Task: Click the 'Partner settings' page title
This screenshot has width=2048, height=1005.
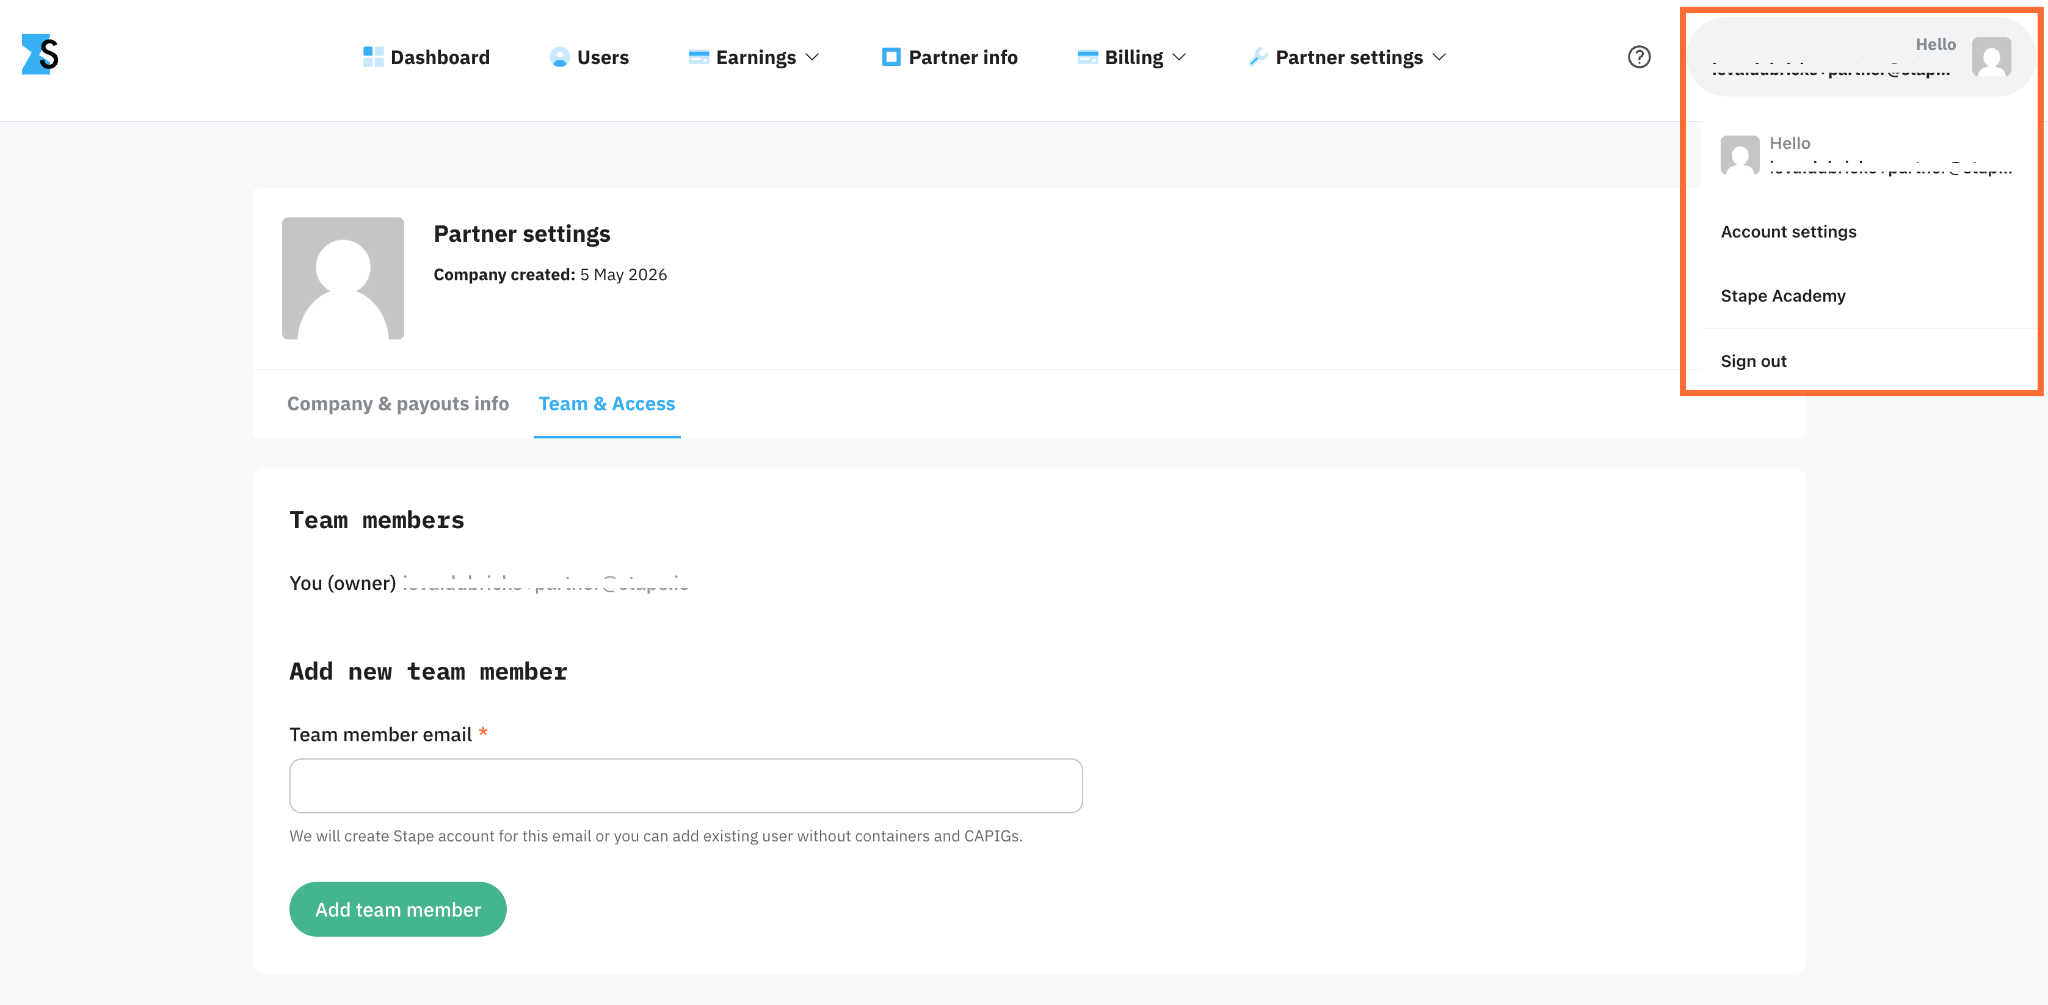Action: 522,234
